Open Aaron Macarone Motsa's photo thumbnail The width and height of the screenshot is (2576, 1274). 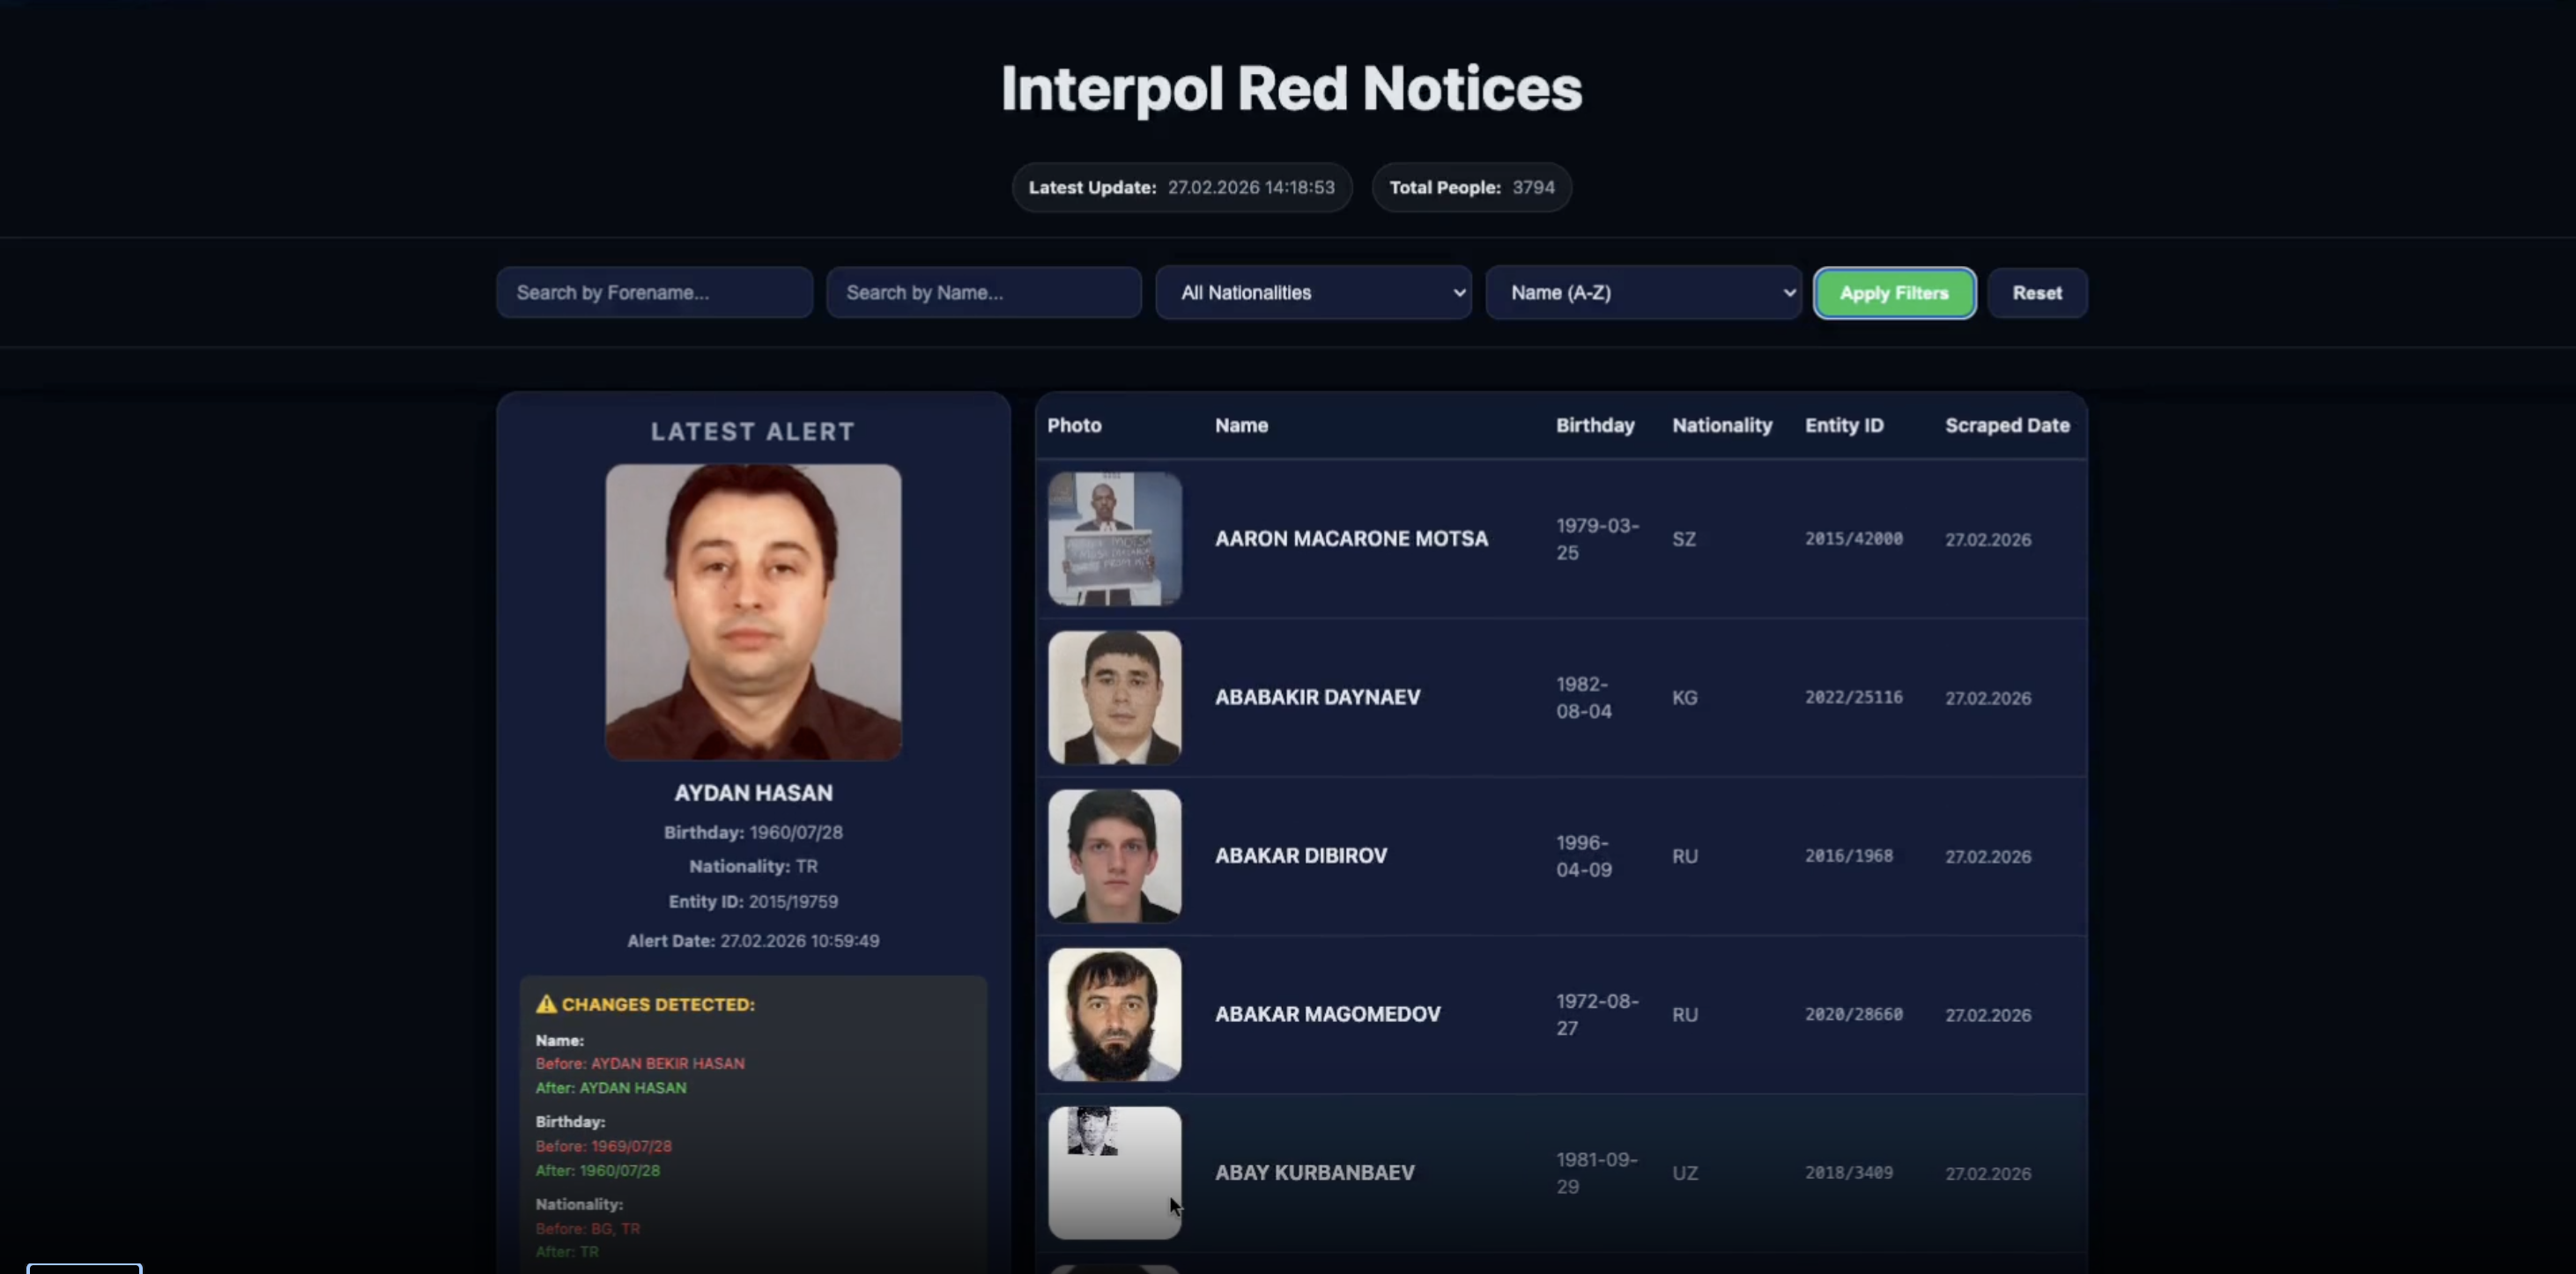[x=1114, y=539]
